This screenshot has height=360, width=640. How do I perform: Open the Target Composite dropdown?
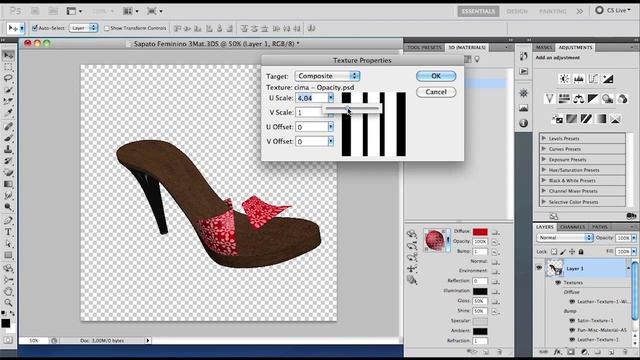(x=327, y=76)
